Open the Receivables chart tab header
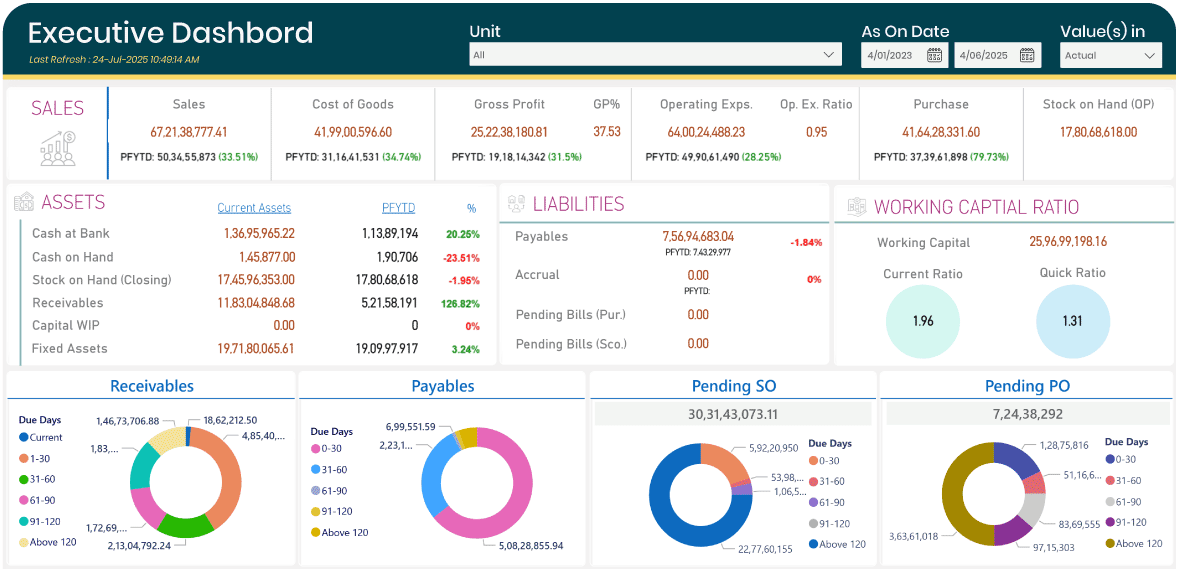The width and height of the screenshot is (1180, 569). [151, 386]
